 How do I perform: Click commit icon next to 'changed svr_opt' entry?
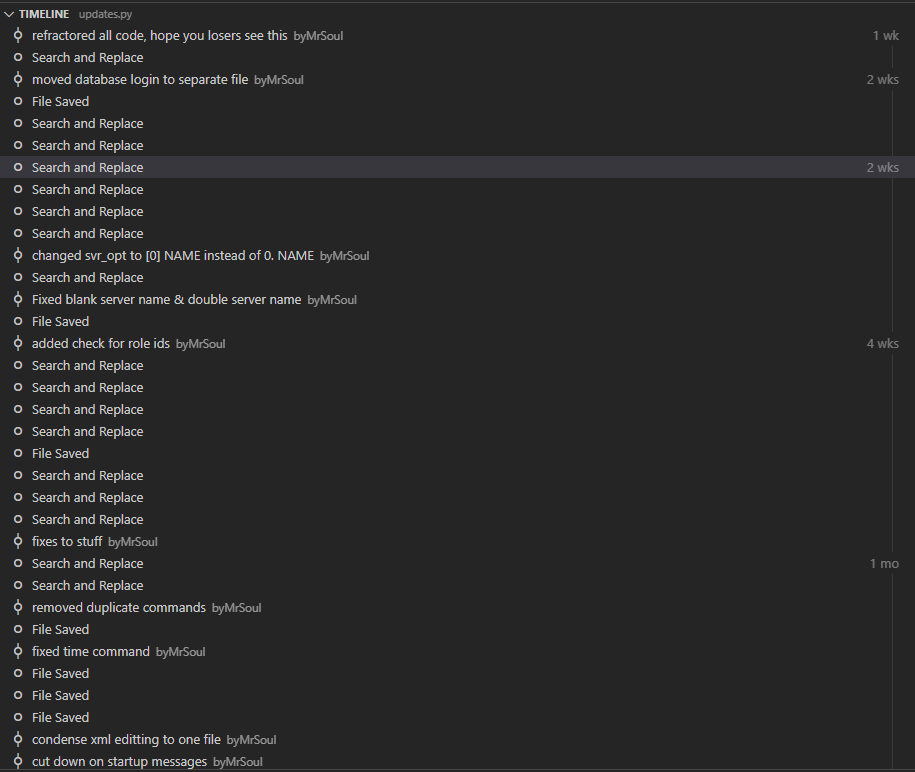pos(18,256)
